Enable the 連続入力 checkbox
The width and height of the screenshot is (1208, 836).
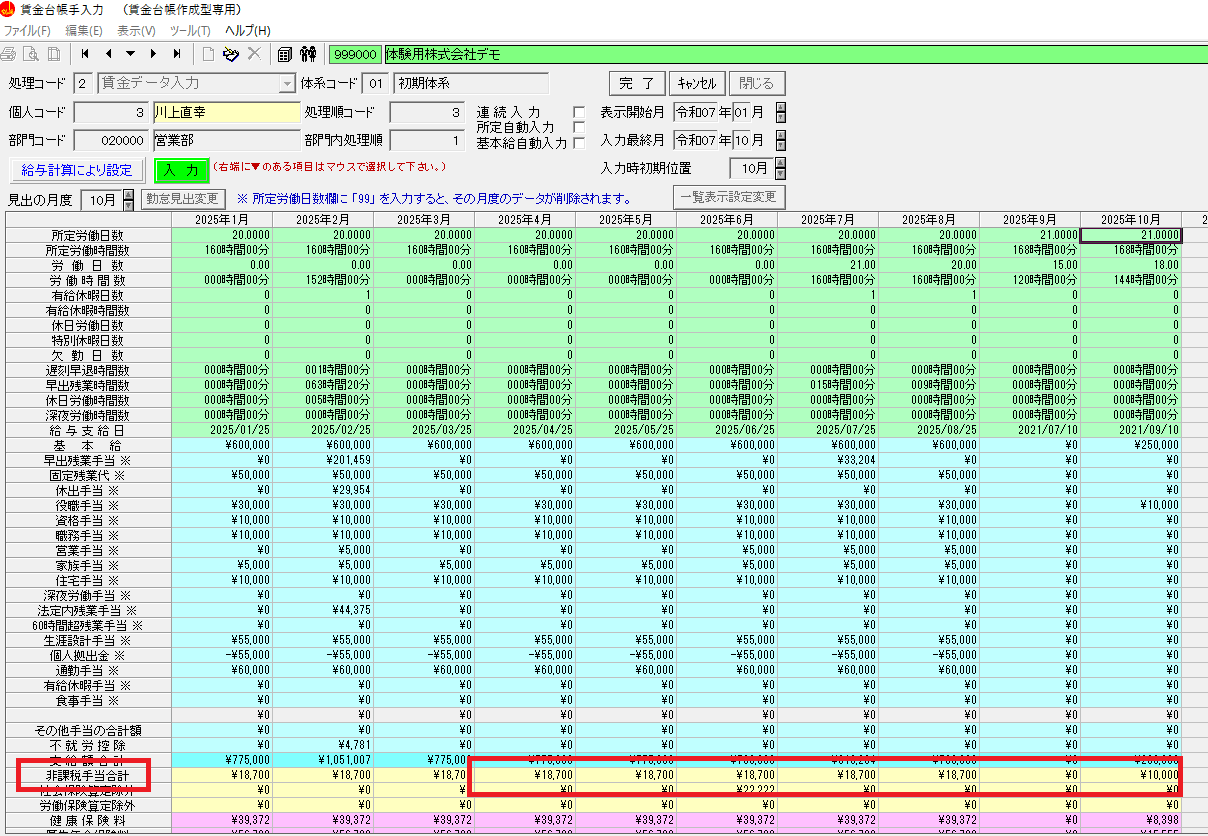pos(578,112)
